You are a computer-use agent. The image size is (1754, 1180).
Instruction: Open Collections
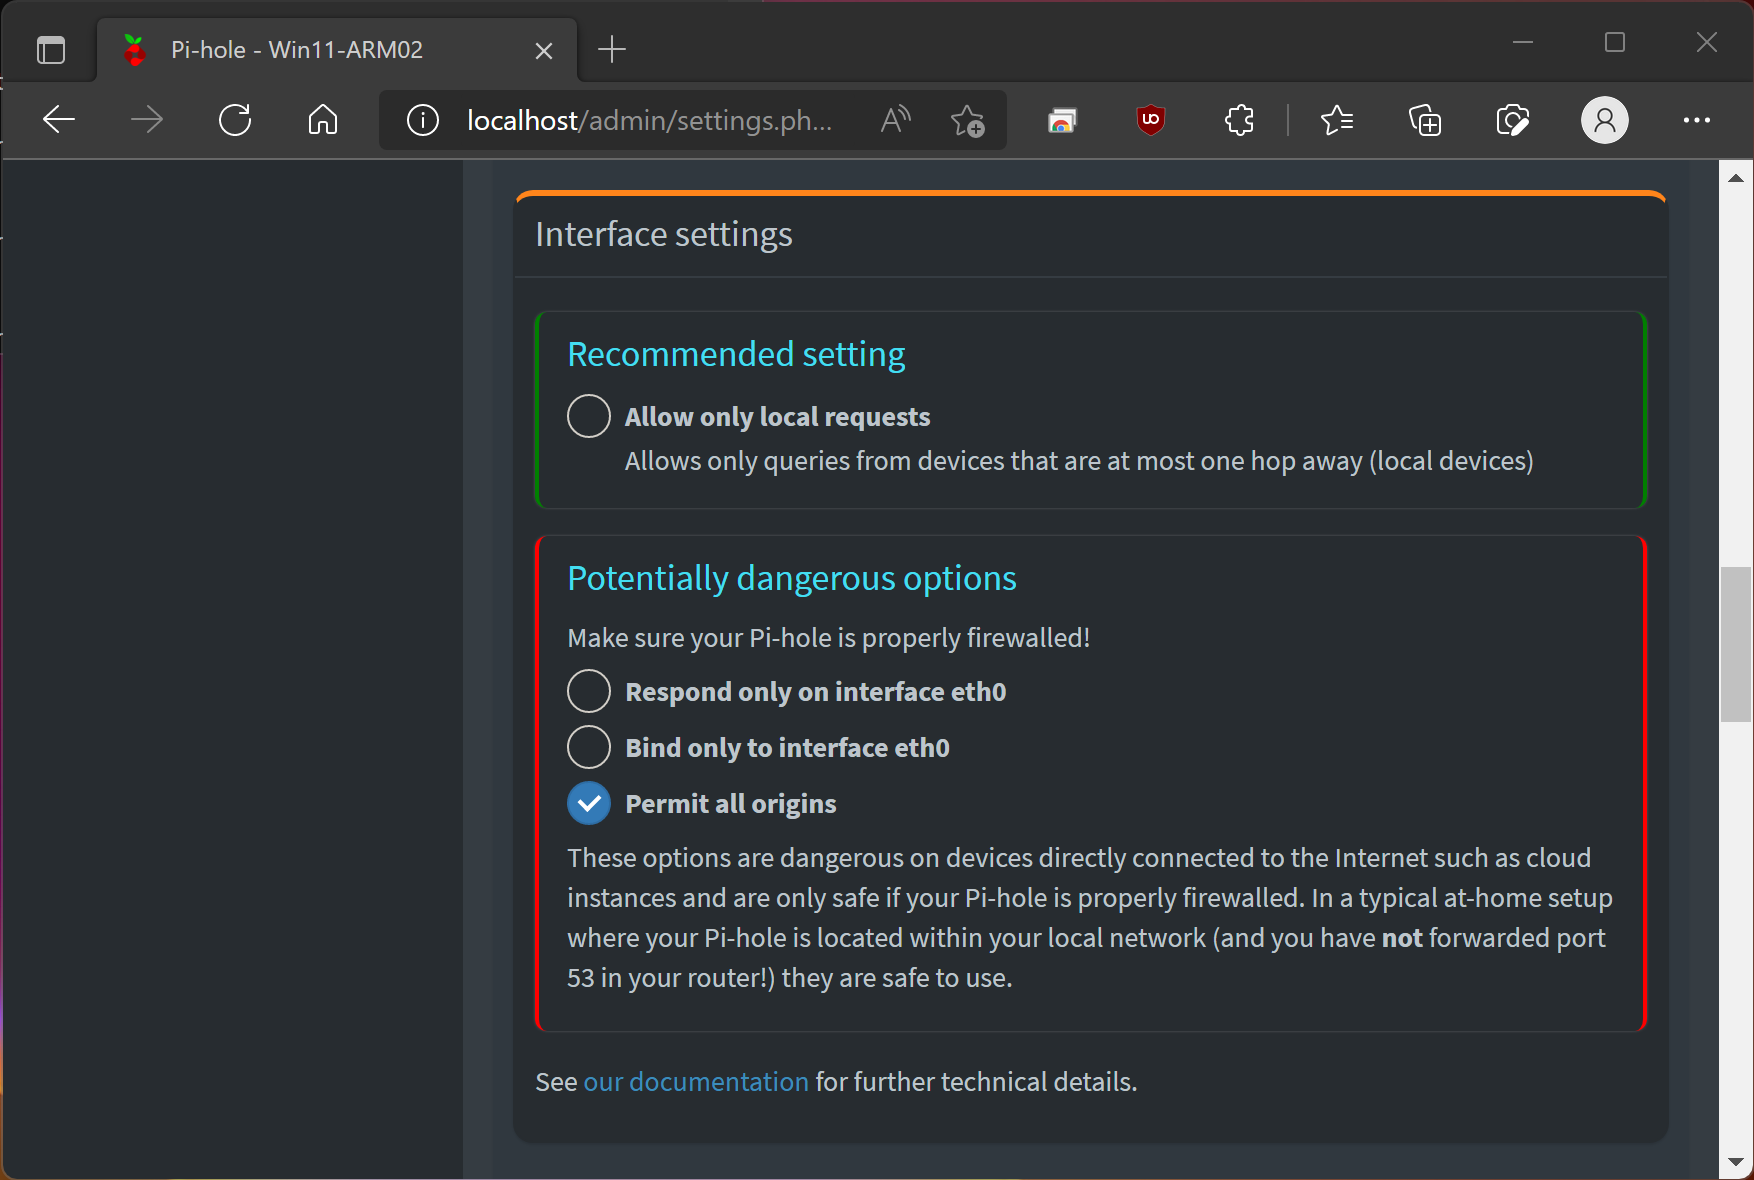click(x=1424, y=120)
